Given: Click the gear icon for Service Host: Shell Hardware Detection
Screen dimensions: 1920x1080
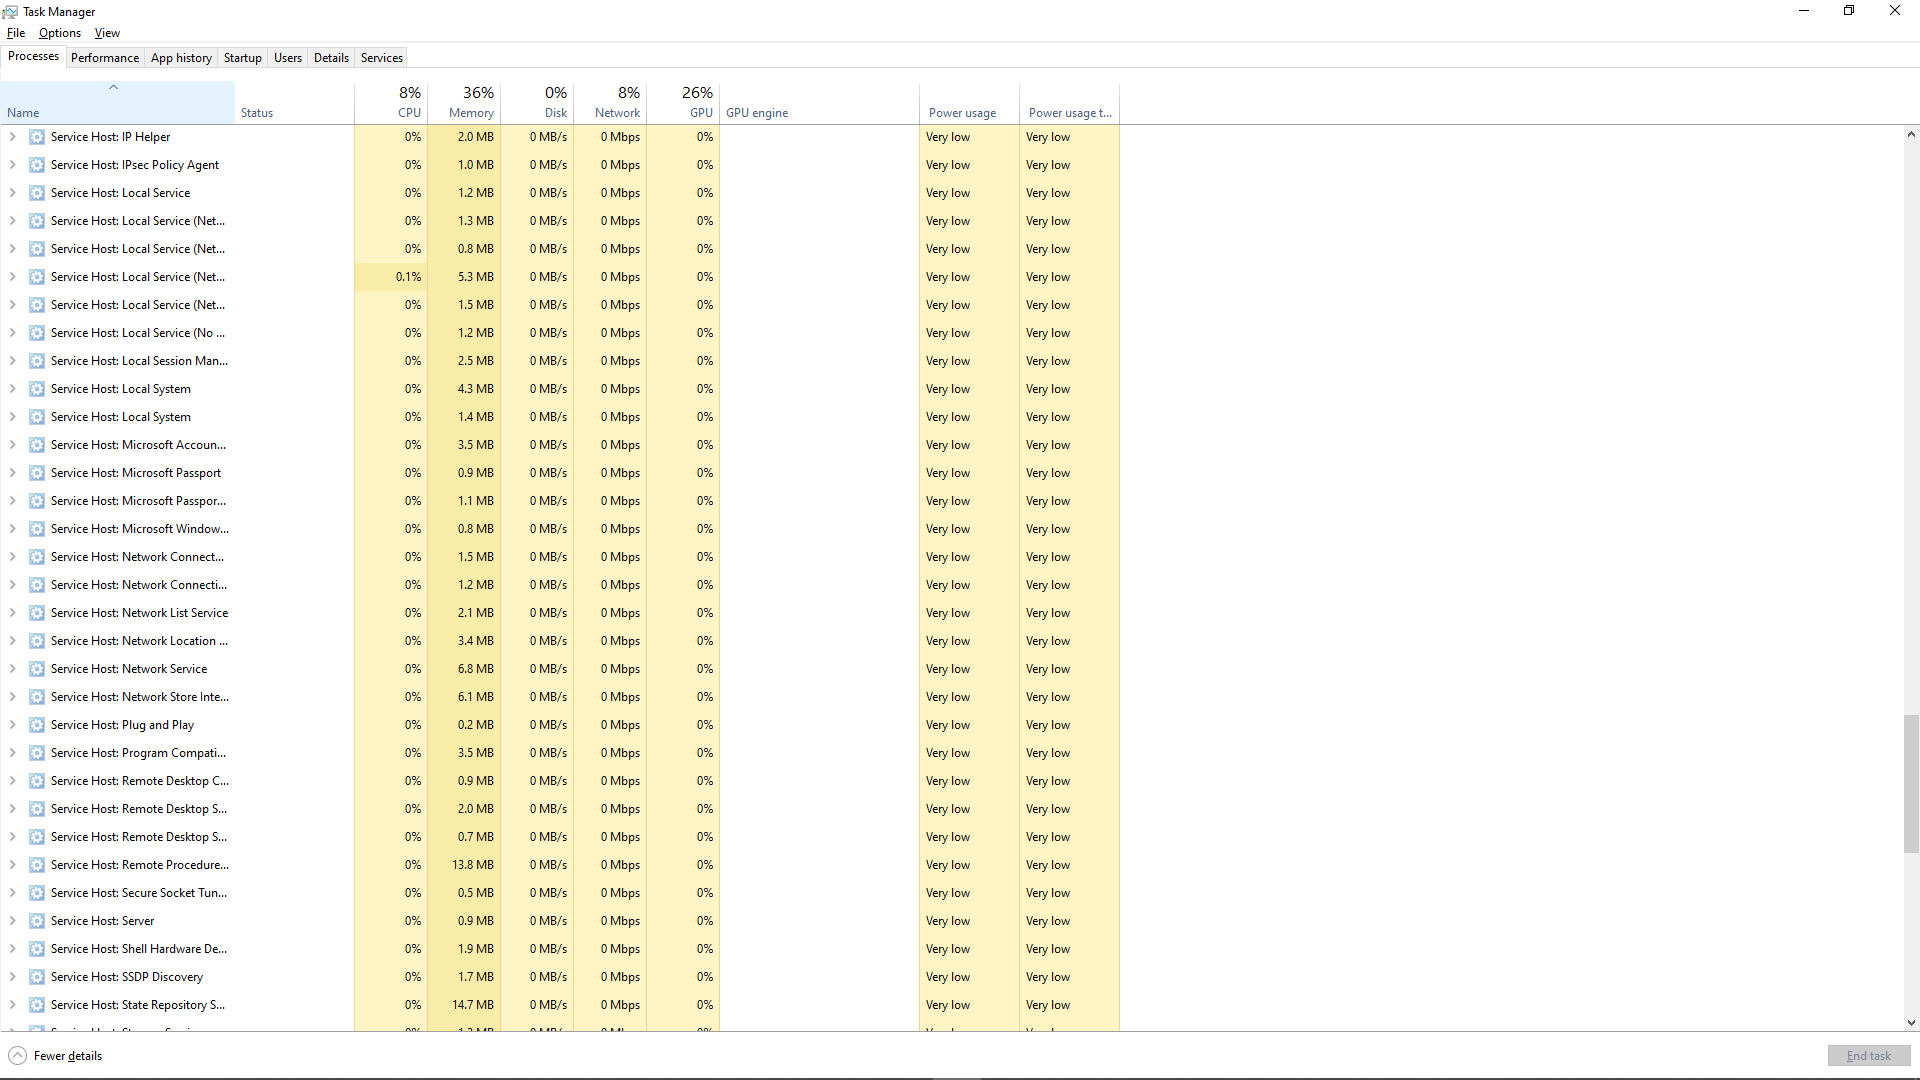Looking at the screenshot, I should pos(37,949).
